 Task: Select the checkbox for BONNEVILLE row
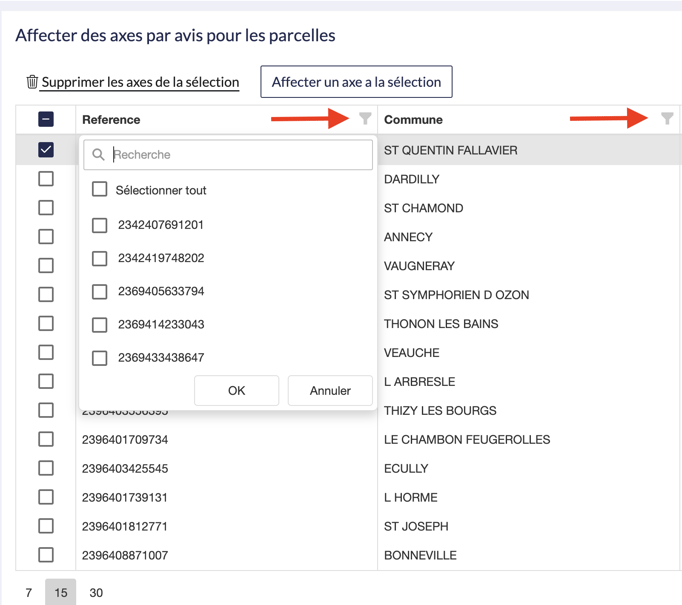(x=46, y=554)
